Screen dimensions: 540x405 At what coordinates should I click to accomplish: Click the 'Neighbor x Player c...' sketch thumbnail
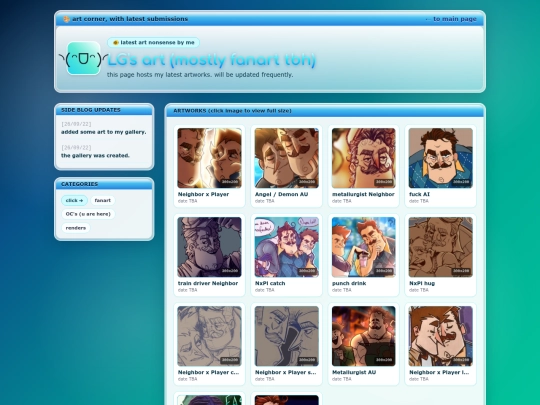[x=209, y=336]
